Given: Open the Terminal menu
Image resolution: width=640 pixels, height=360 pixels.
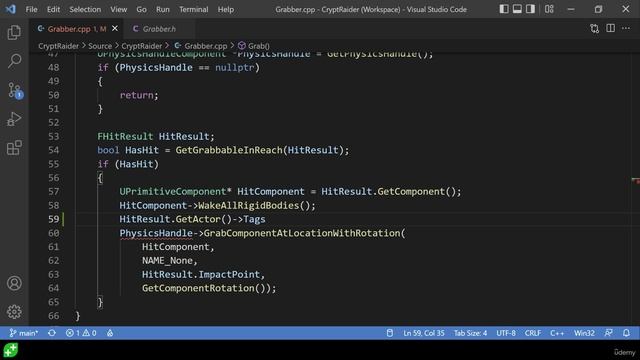Looking at the screenshot, I should pyautogui.click(x=193, y=9).
